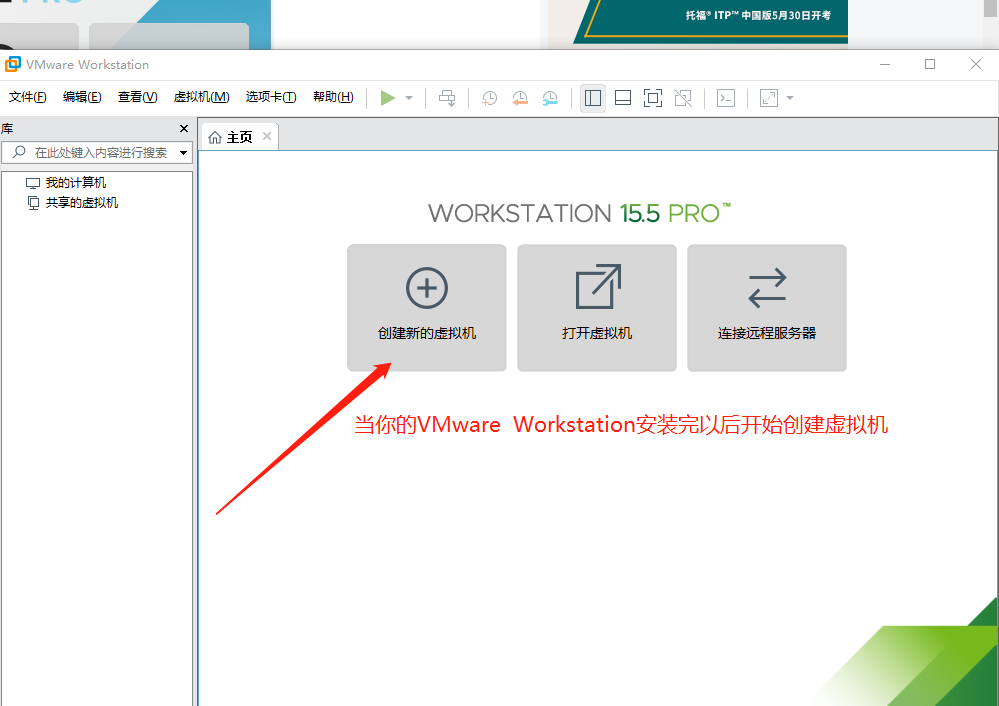Click Send Ctrl+Alt+Del toolbar icon

tap(447, 98)
